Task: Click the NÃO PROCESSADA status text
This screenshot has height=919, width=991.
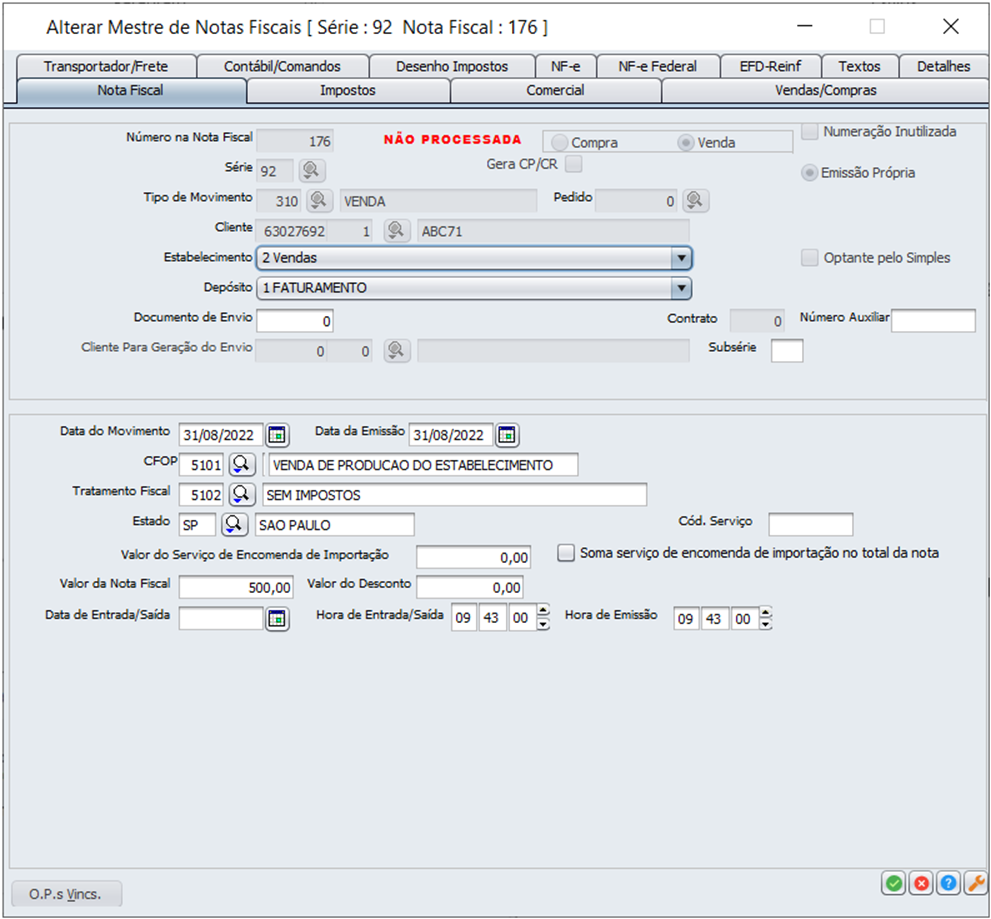Action: coord(453,140)
